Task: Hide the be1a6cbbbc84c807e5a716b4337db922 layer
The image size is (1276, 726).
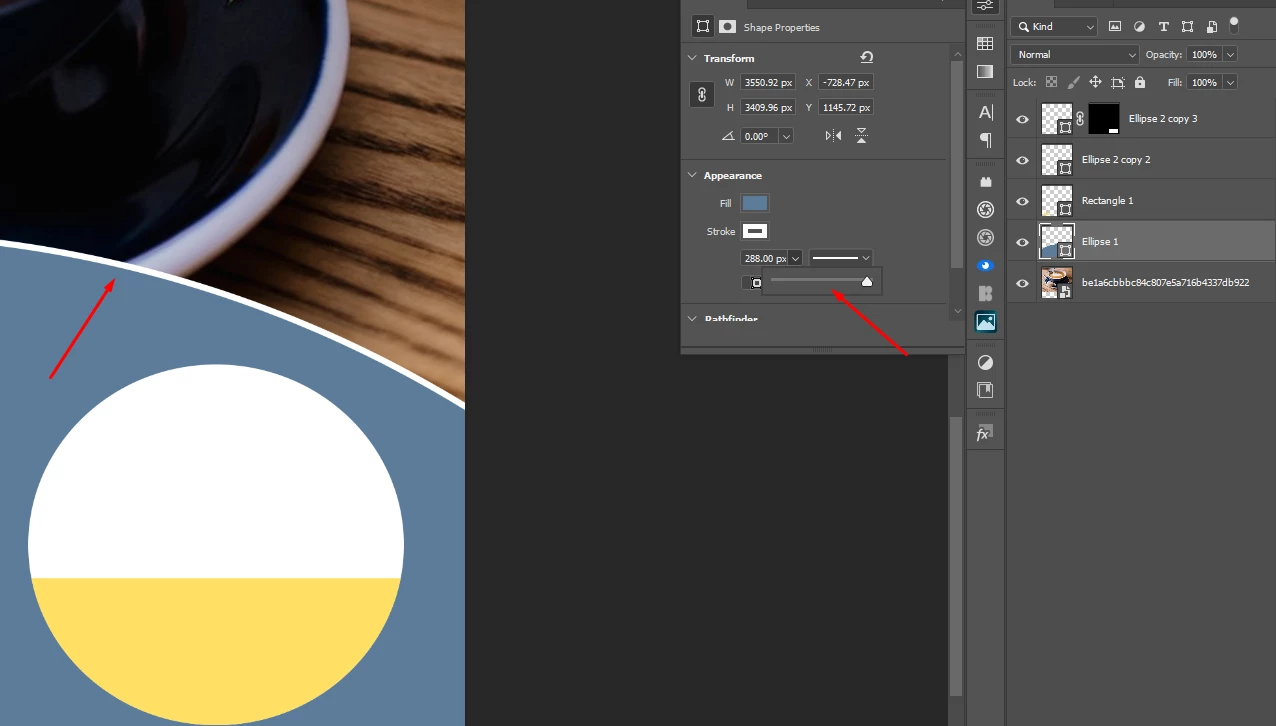Action: click(x=1022, y=283)
